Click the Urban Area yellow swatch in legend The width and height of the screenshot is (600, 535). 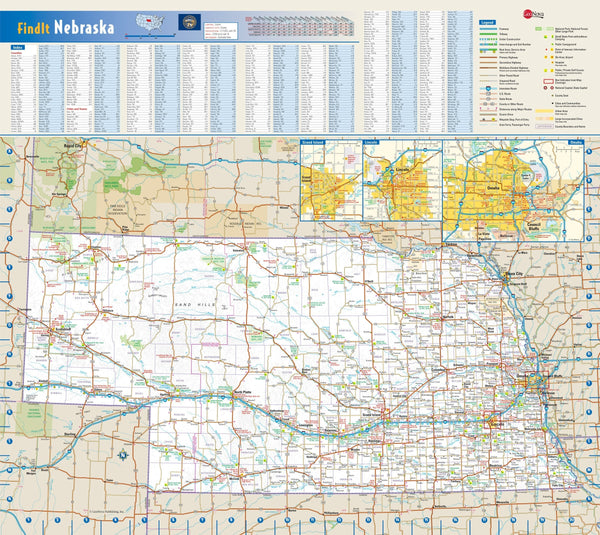point(545,111)
